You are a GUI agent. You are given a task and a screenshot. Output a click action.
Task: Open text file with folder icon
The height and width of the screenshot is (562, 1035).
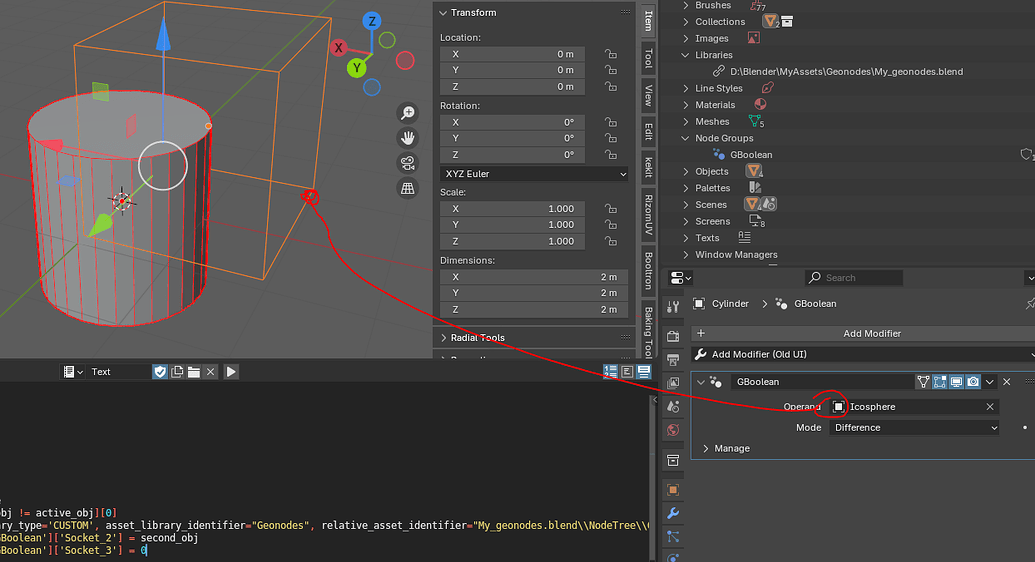[193, 372]
